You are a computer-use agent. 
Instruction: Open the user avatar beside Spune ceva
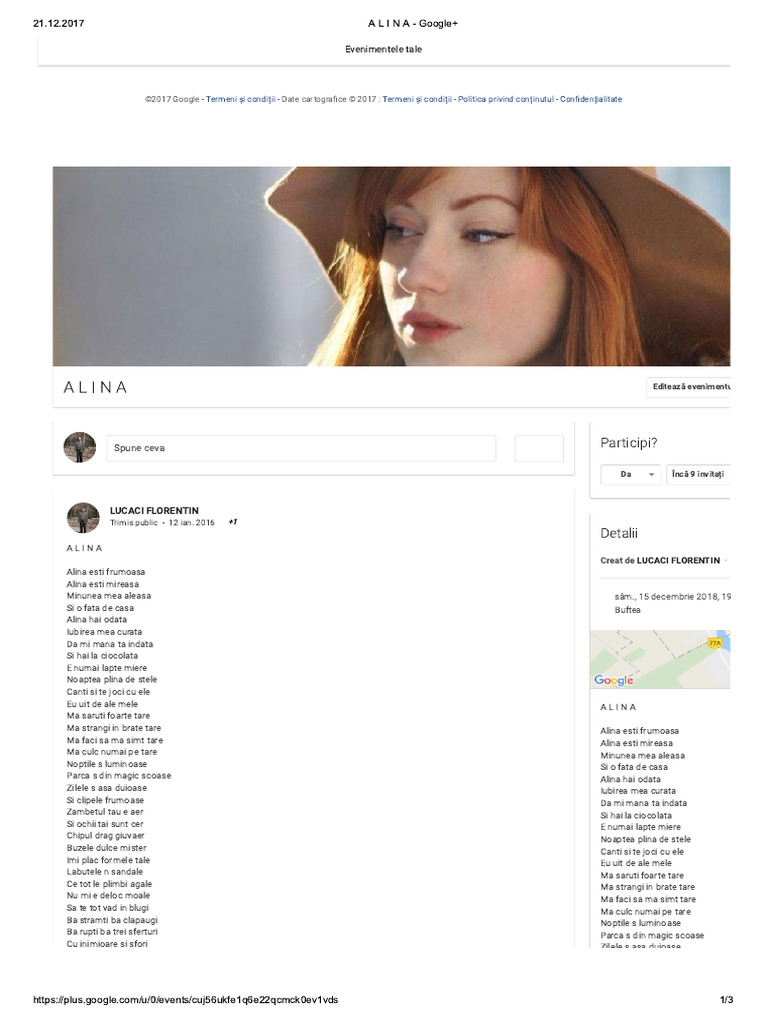80,447
